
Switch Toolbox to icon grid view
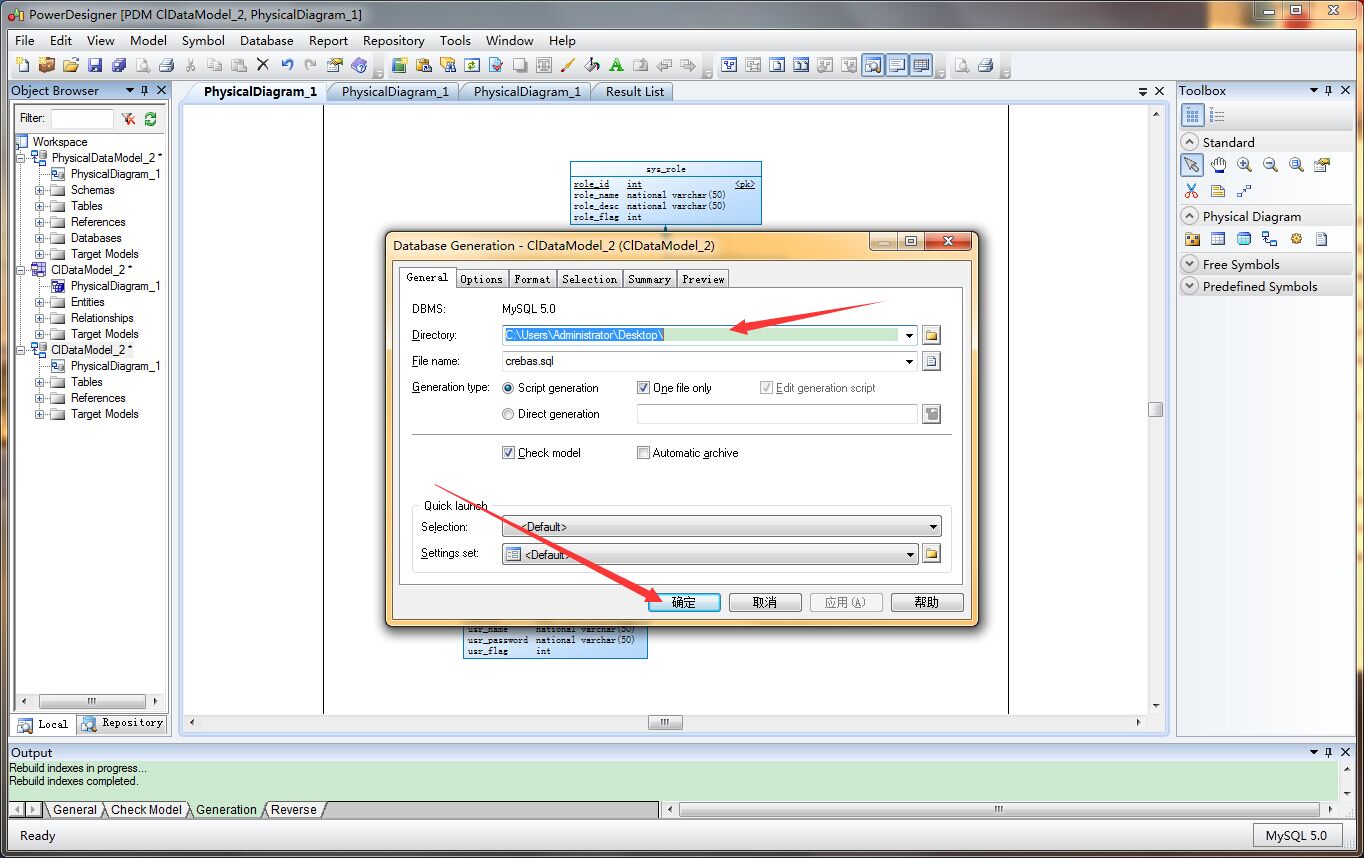(1192, 117)
